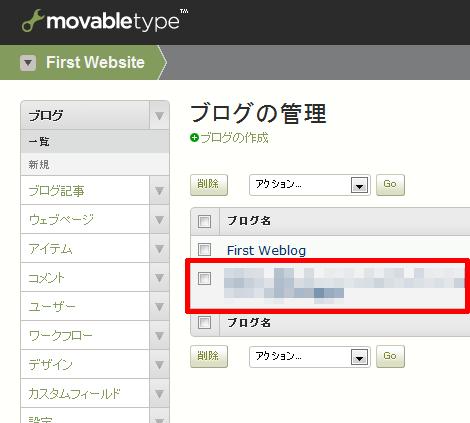The width and height of the screenshot is (470, 423).
Task: Expand the ユーザー menu arrow
Action: pyautogui.click(x=159, y=307)
